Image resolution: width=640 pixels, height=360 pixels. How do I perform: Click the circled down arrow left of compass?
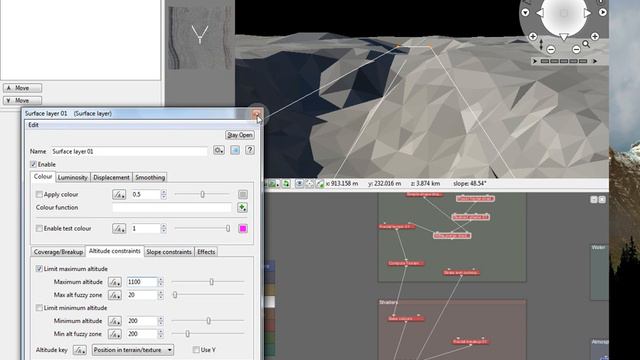[525, 13]
